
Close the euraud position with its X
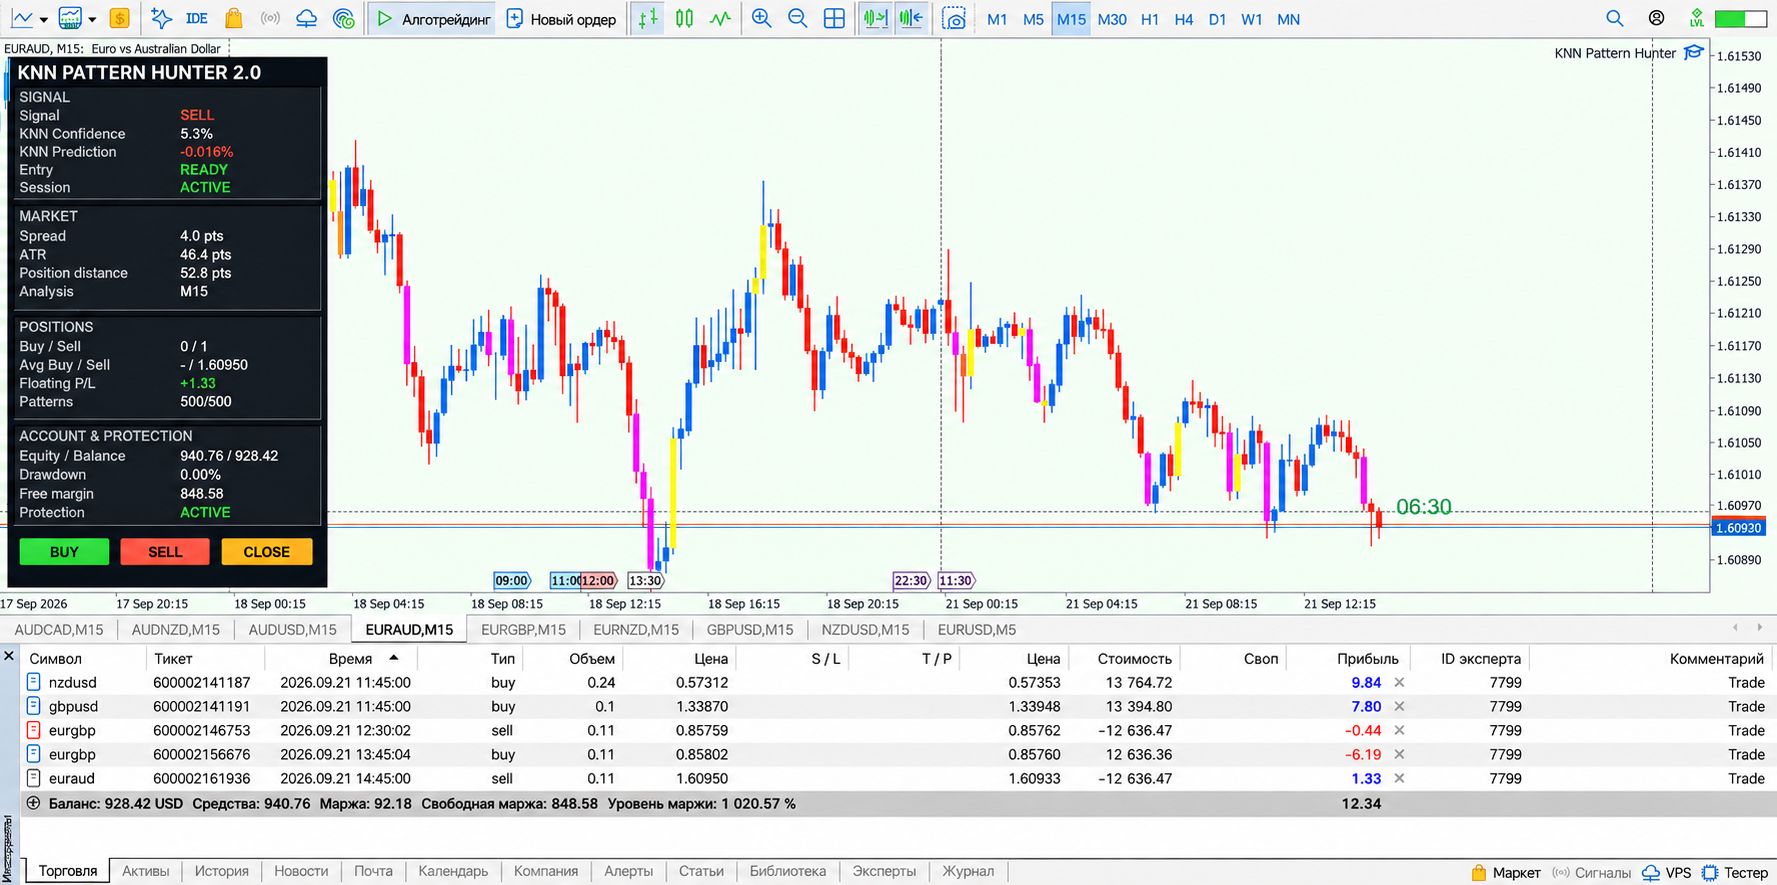coord(1399,778)
